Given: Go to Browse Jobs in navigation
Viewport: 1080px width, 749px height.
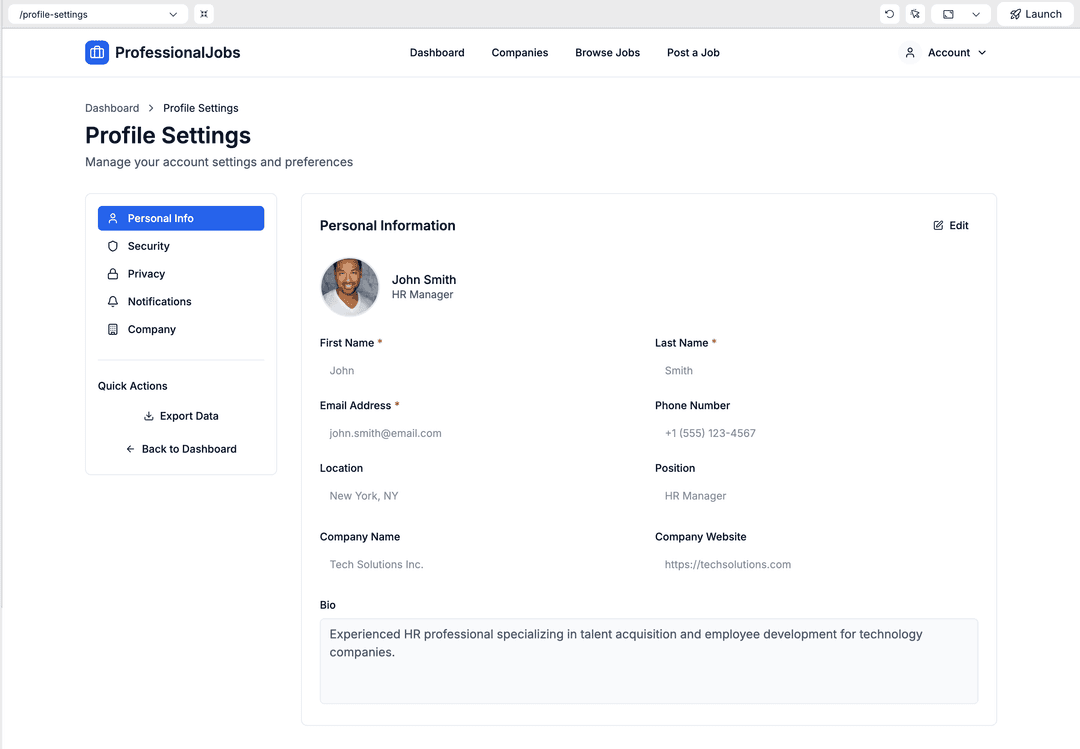Looking at the screenshot, I should point(607,53).
